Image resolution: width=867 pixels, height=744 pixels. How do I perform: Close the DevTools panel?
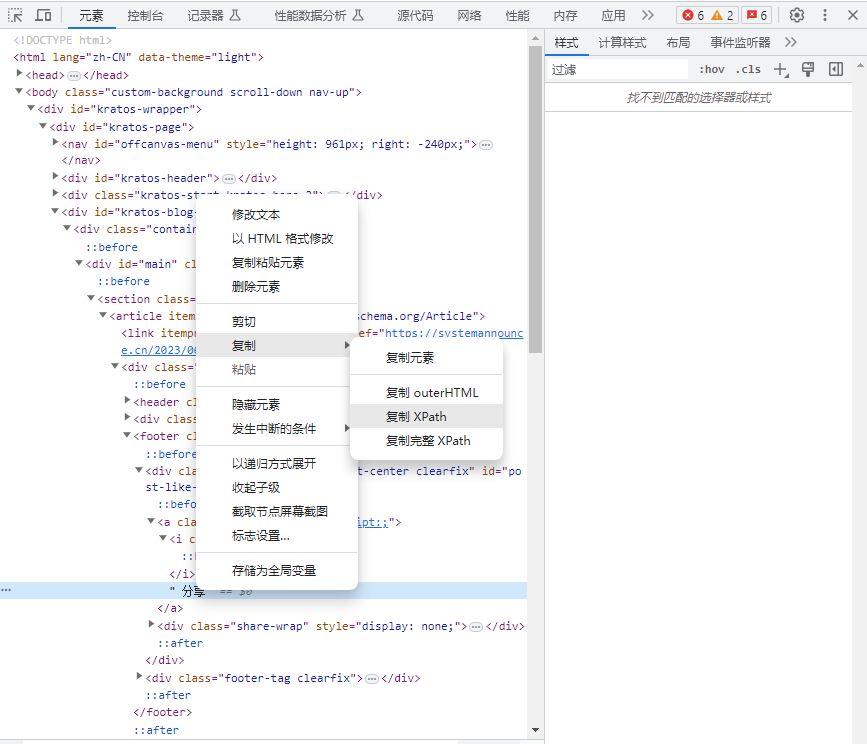coord(853,15)
